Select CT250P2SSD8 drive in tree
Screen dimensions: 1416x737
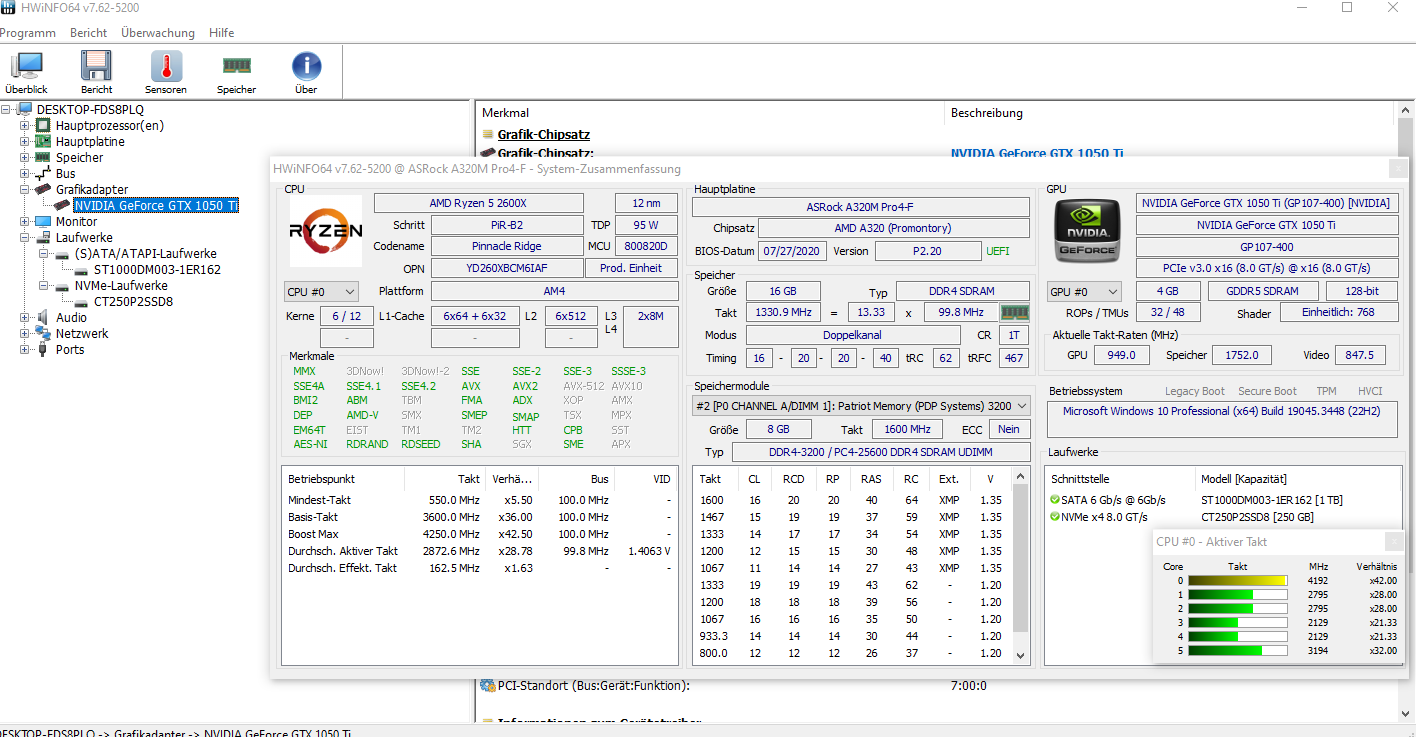click(133, 302)
